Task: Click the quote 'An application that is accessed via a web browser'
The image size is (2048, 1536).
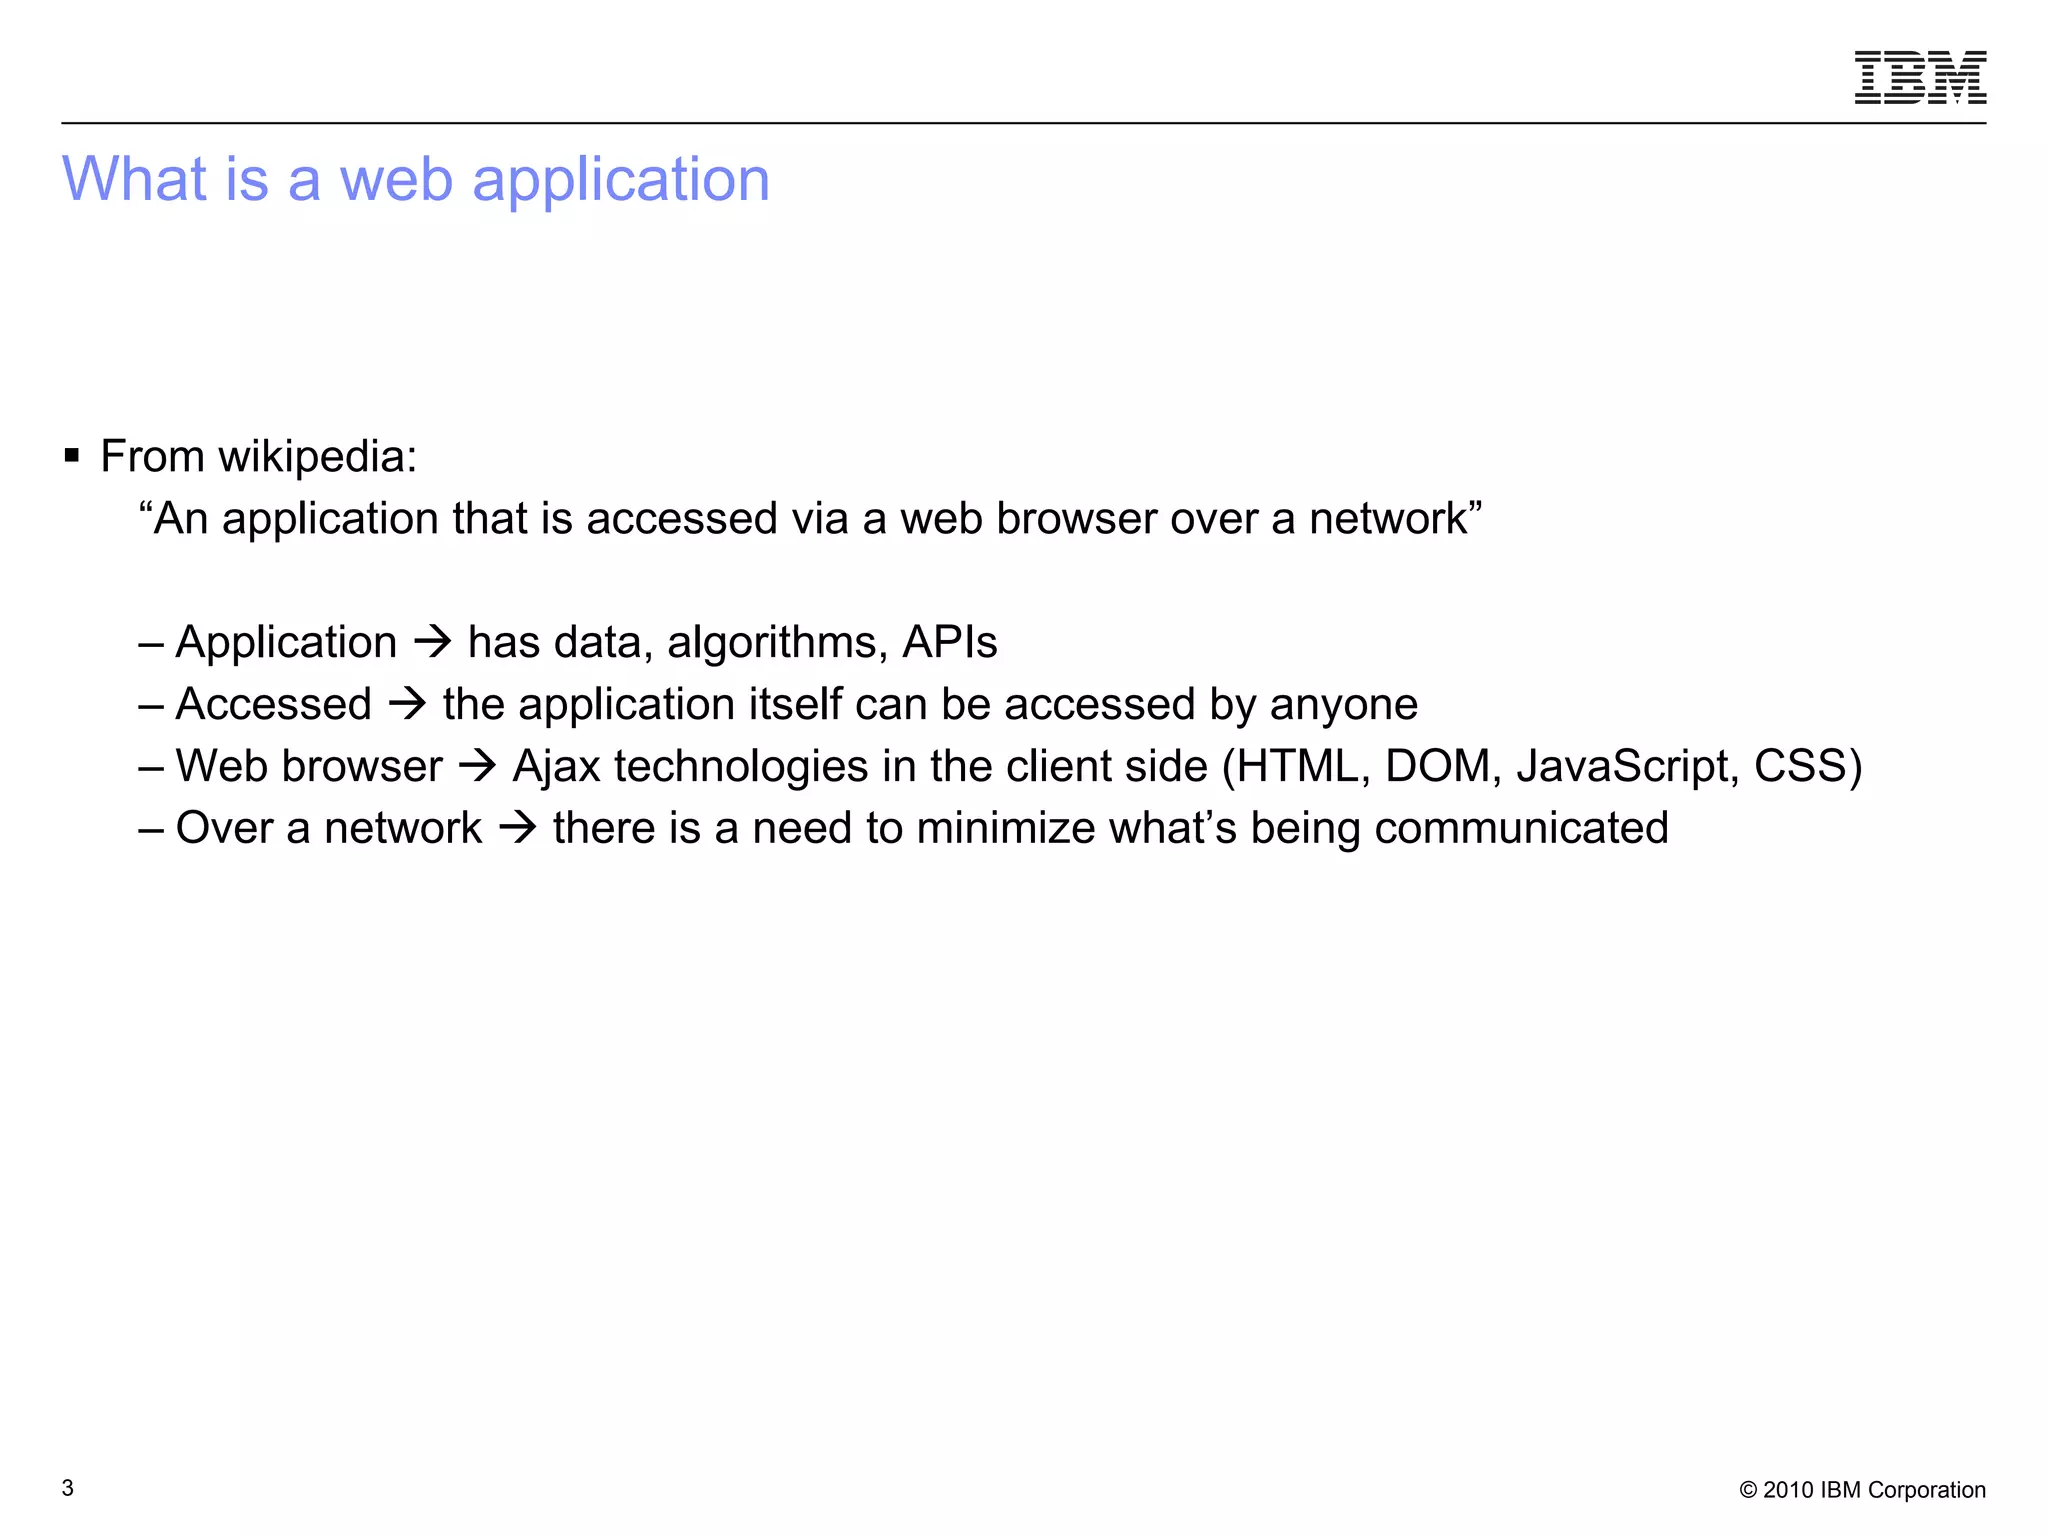Action: (811, 519)
